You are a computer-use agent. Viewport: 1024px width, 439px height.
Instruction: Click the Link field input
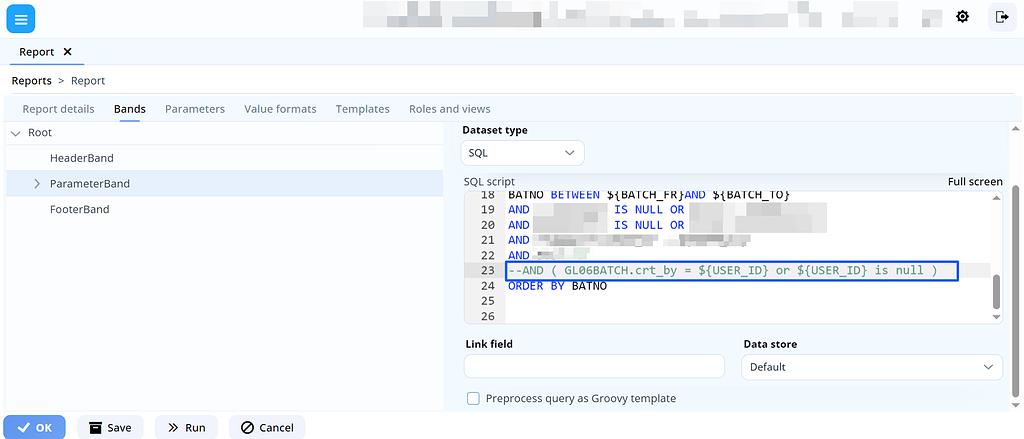tap(594, 366)
